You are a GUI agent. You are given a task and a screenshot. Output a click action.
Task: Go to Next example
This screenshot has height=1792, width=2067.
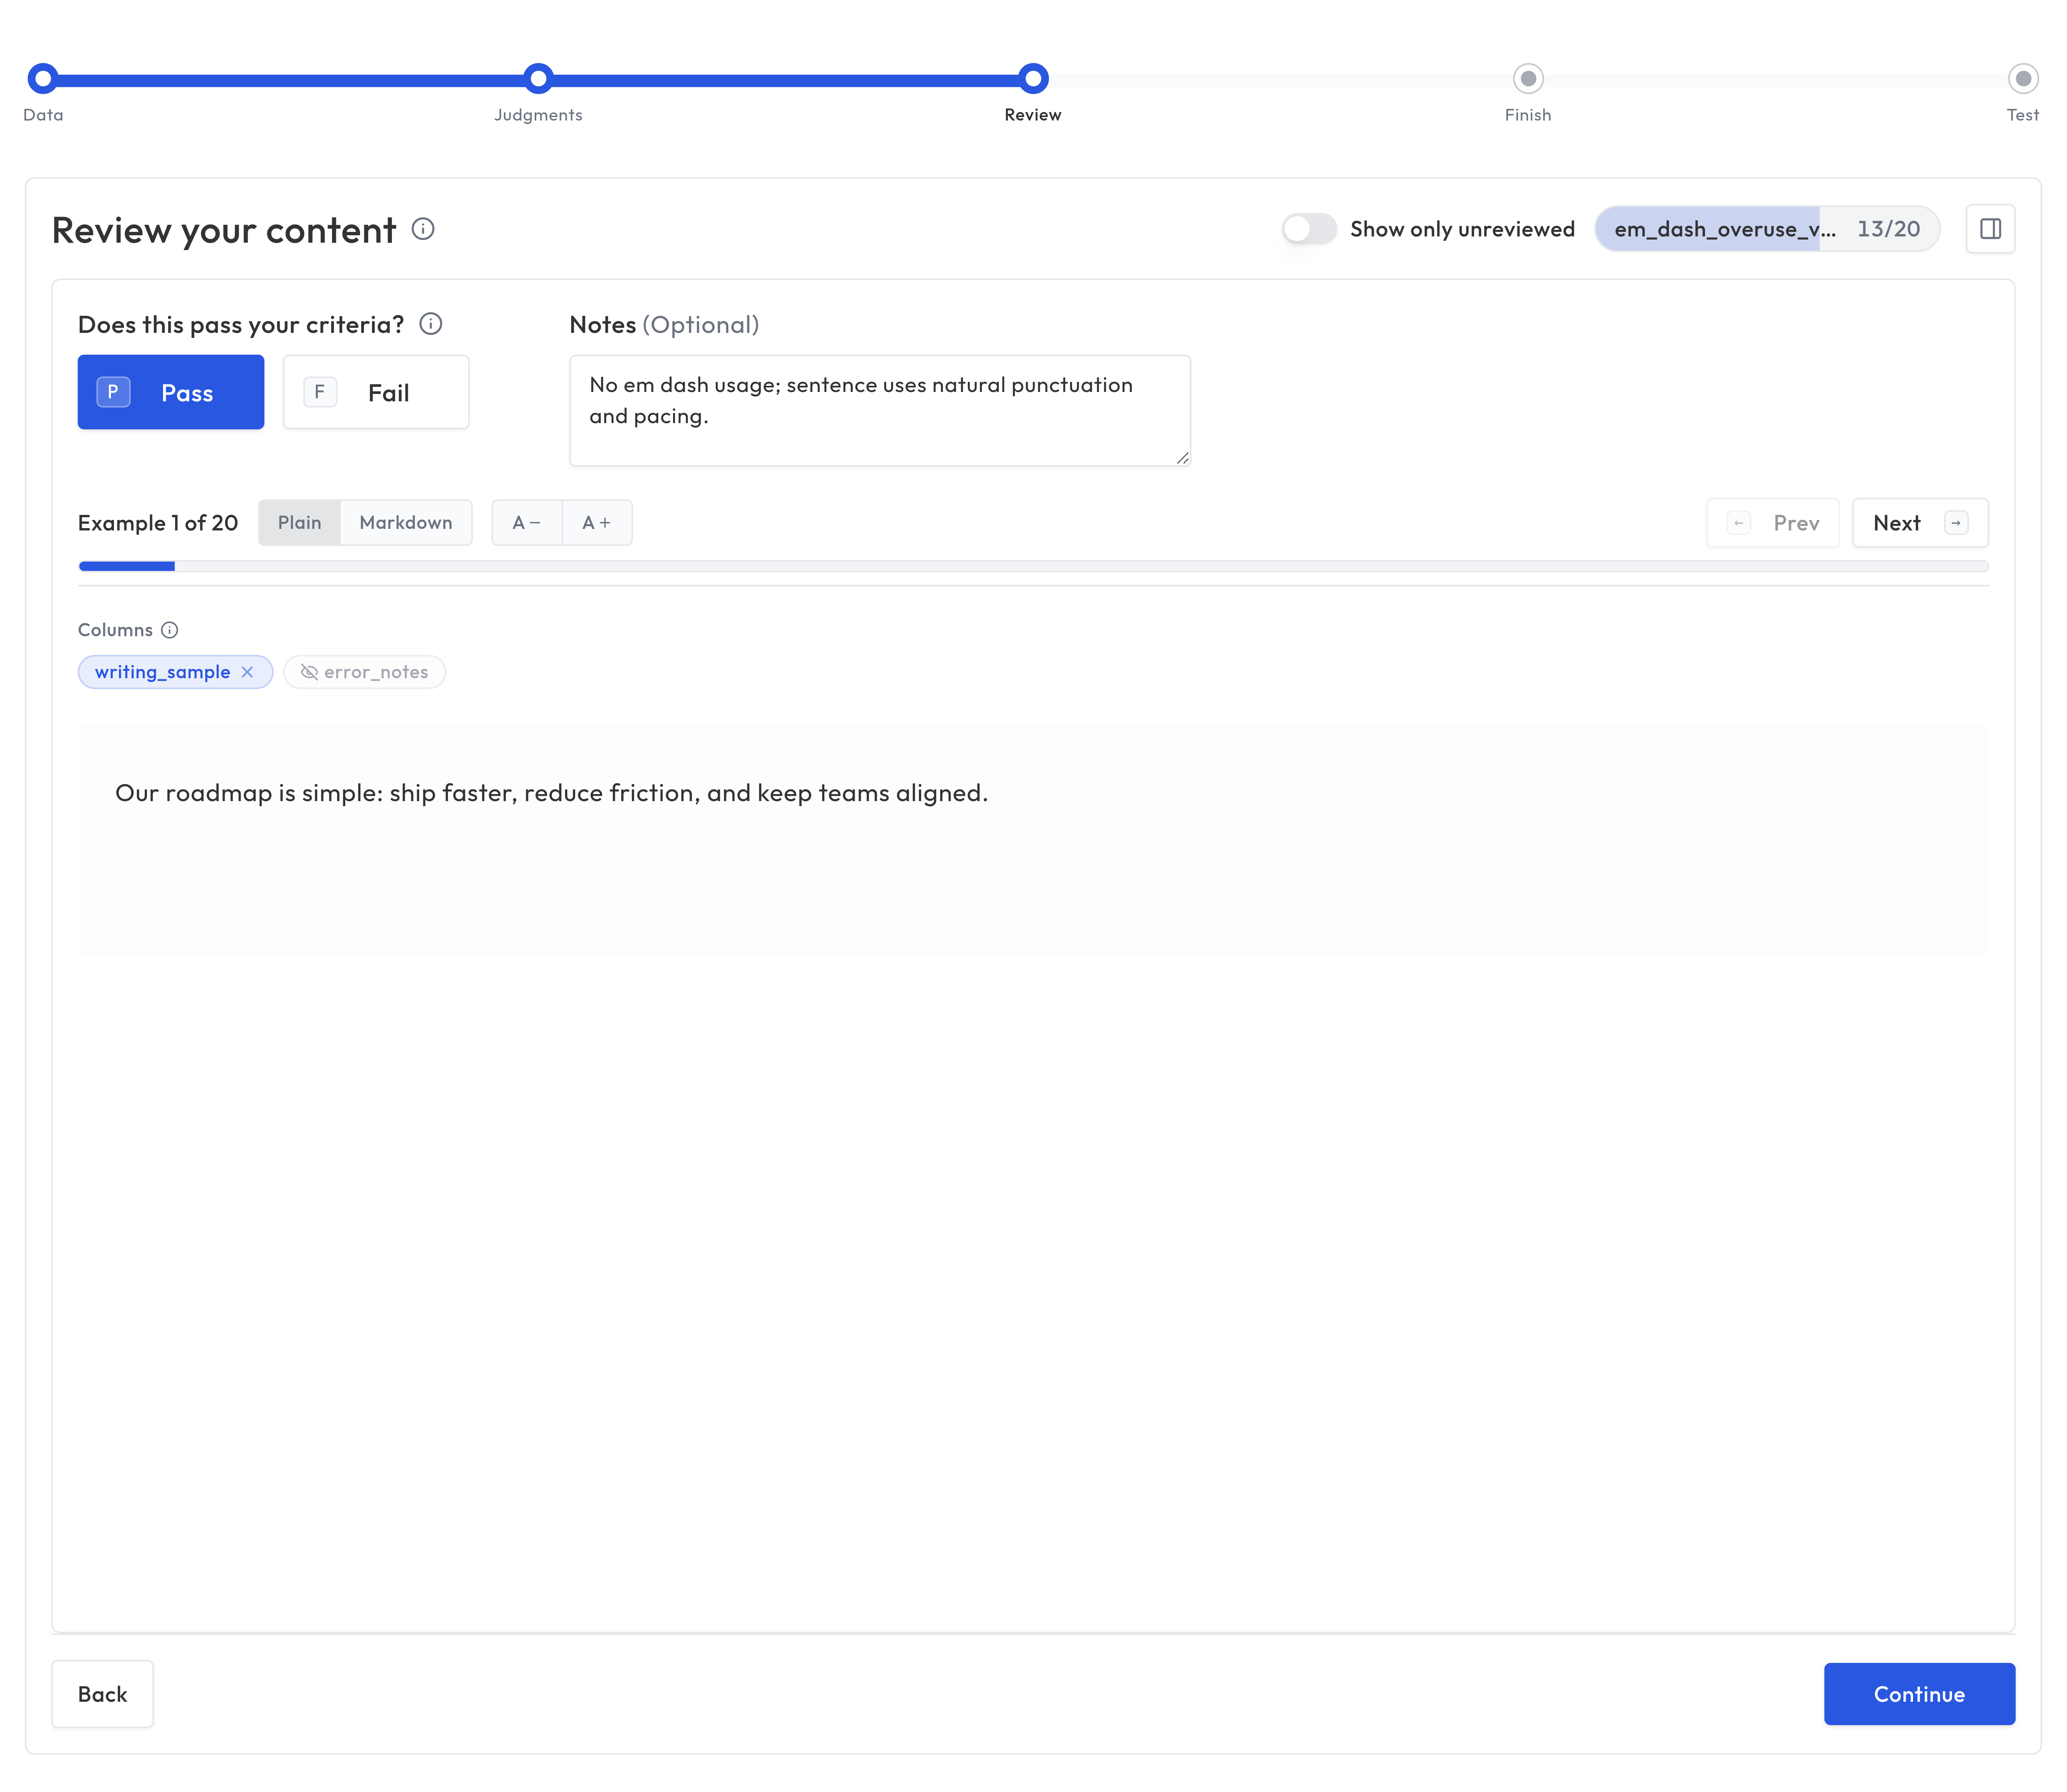(x=1919, y=522)
